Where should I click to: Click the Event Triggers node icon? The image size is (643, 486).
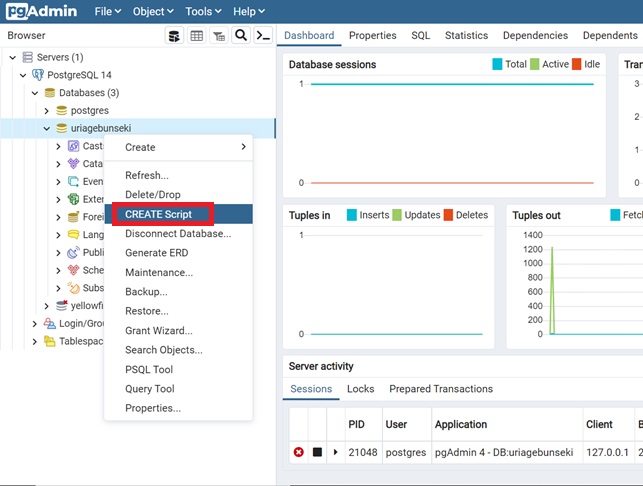[73, 181]
